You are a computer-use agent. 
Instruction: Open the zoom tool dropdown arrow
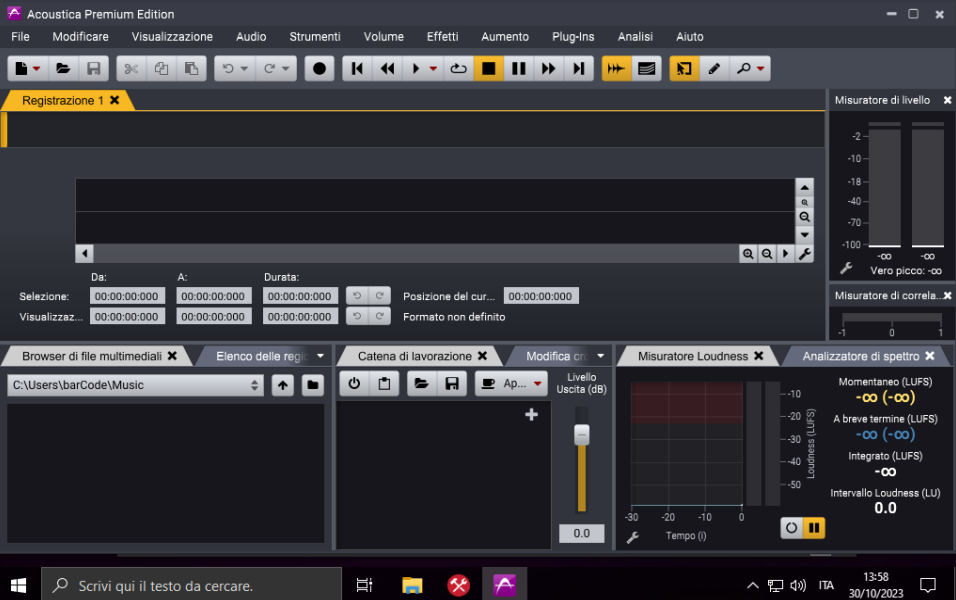point(760,69)
